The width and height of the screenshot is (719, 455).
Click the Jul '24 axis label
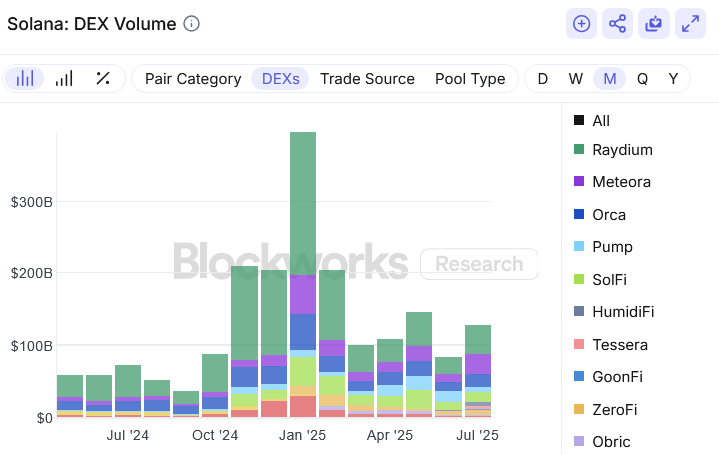click(x=127, y=435)
